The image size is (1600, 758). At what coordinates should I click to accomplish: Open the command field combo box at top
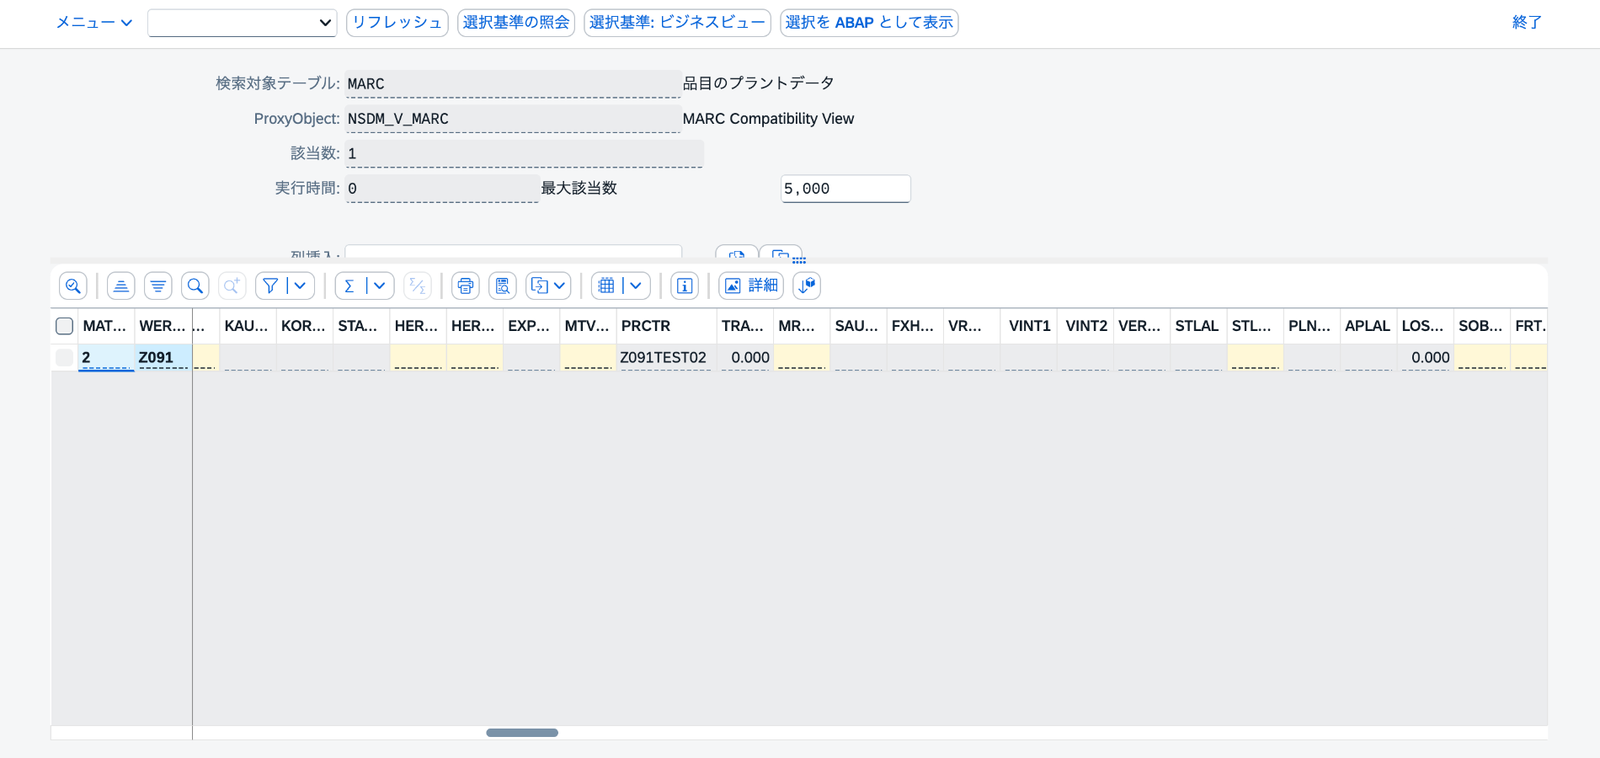click(242, 23)
